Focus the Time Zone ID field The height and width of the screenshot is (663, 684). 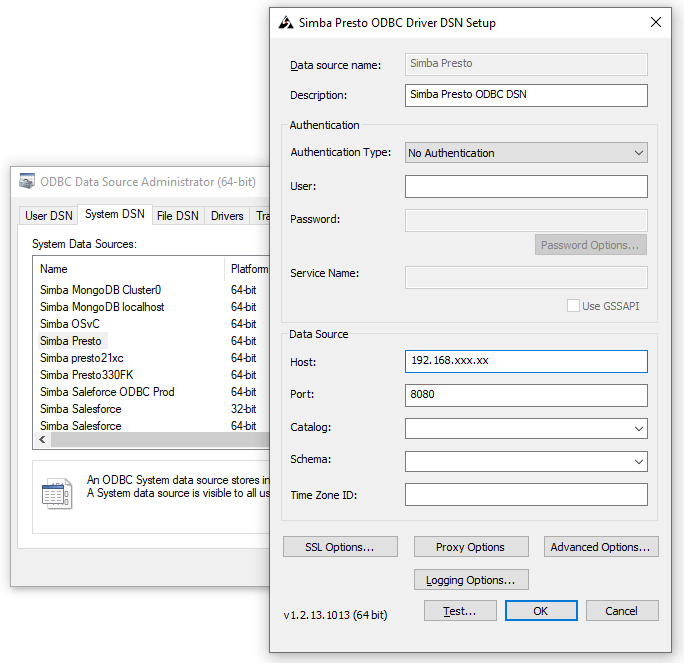(526, 495)
